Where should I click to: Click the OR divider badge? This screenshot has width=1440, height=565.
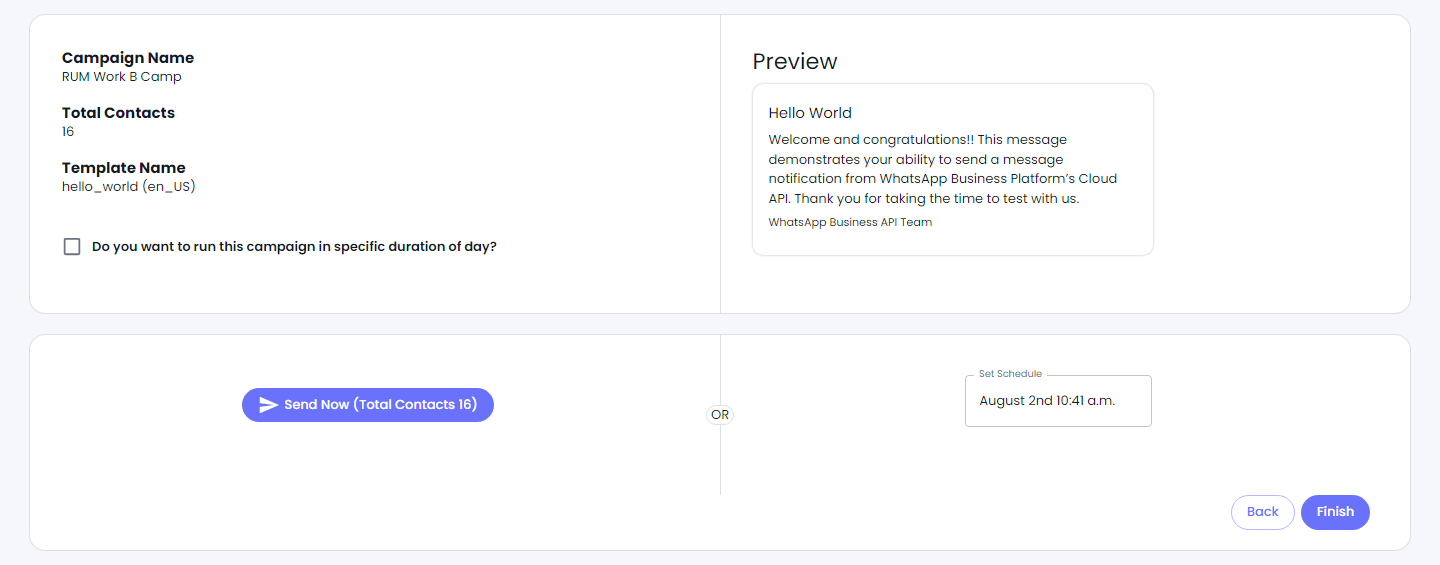[x=720, y=414]
